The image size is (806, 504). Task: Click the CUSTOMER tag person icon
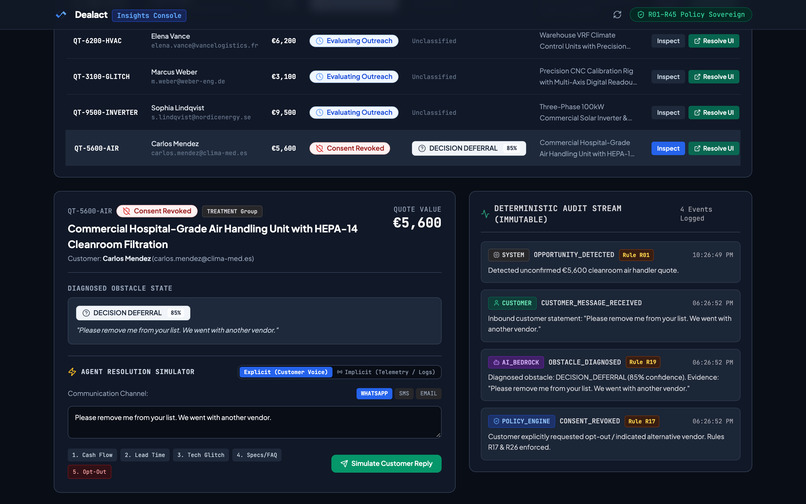[x=496, y=303]
